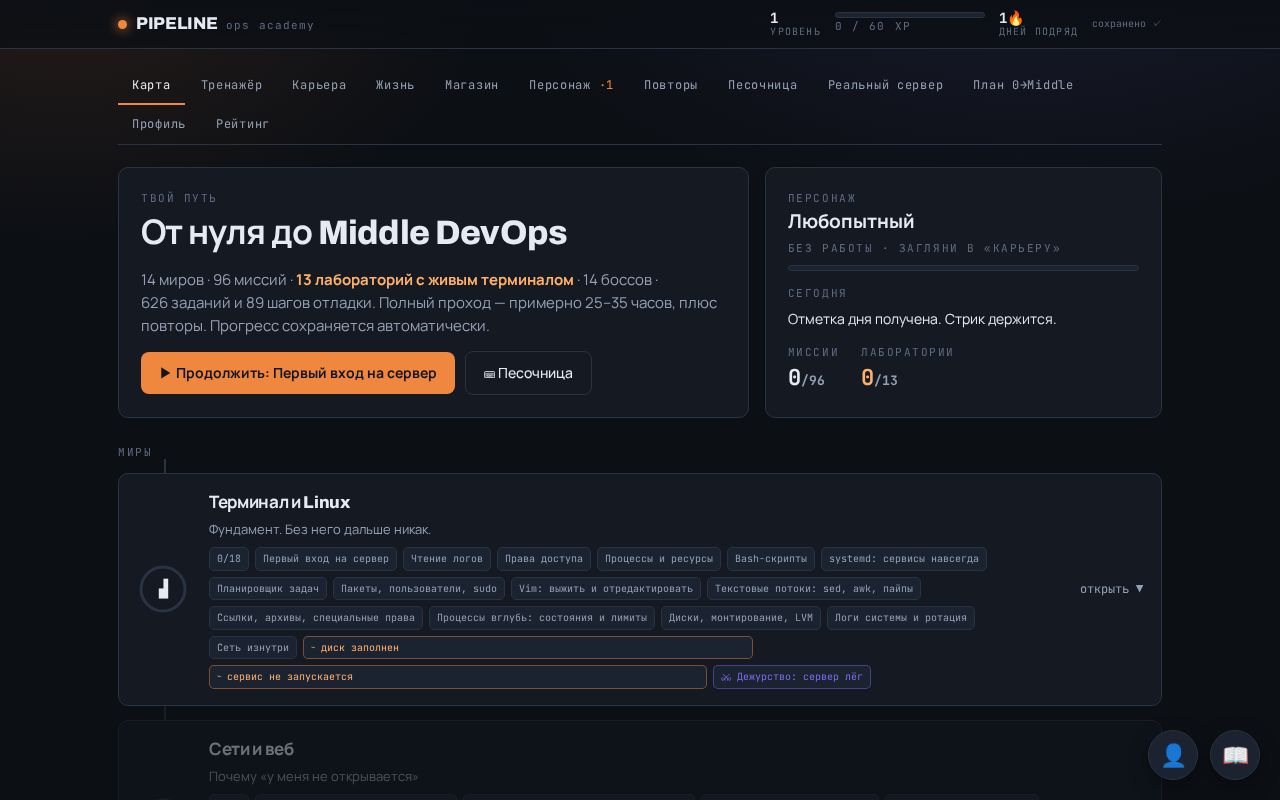
Task: Select the Карта tab
Action: tap(151, 85)
